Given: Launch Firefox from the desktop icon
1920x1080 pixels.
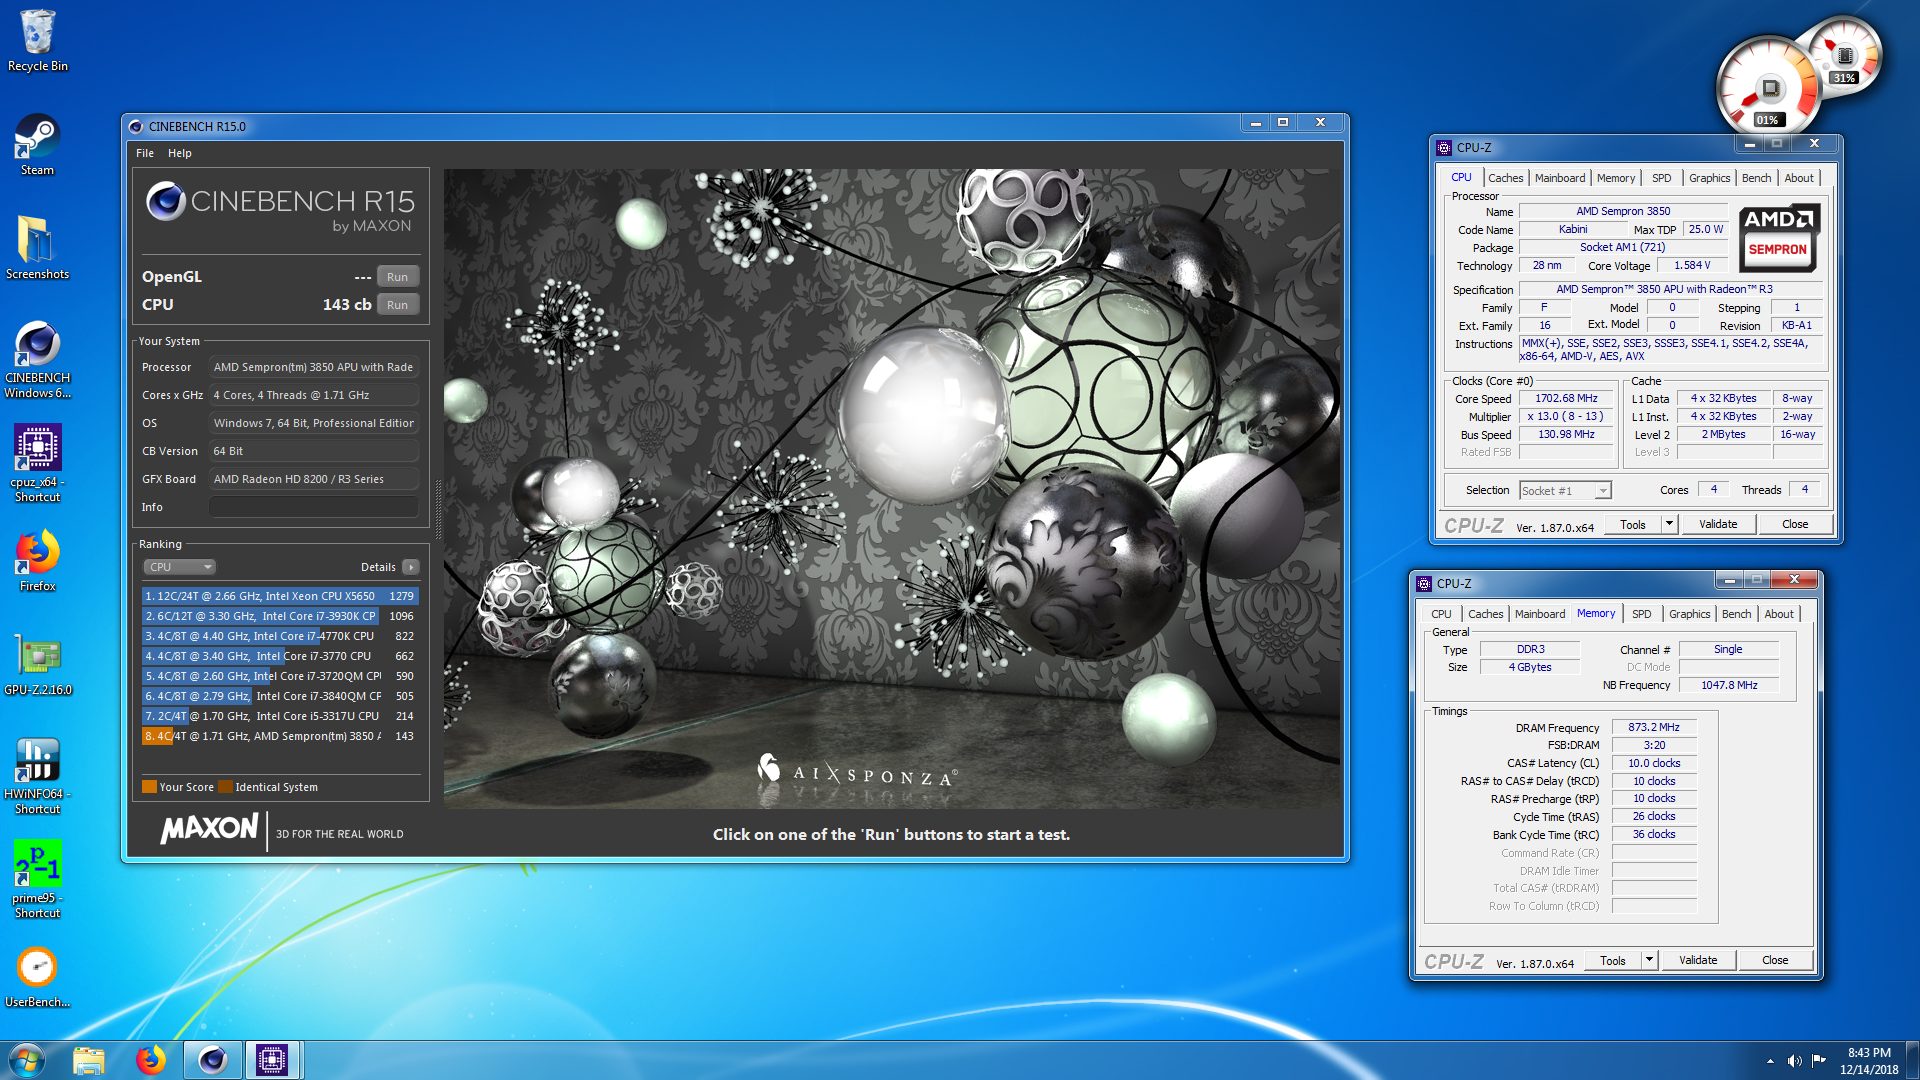Looking at the screenshot, I should pyautogui.click(x=38, y=560).
